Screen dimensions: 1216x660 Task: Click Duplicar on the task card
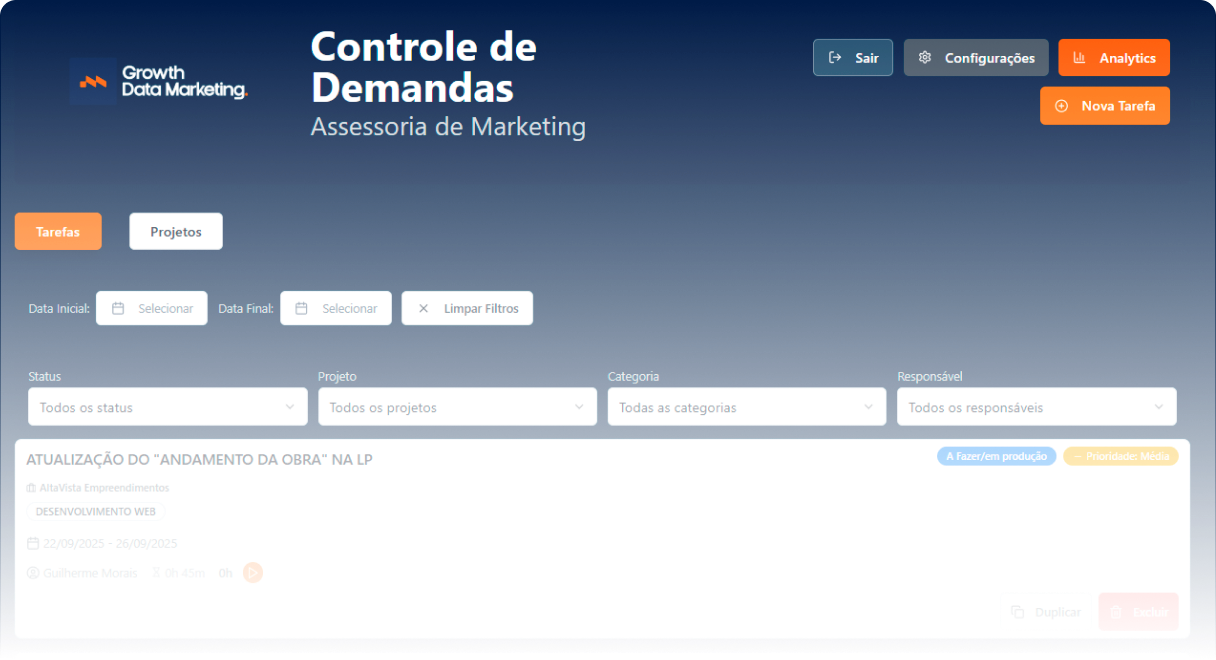(x=1046, y=611)
